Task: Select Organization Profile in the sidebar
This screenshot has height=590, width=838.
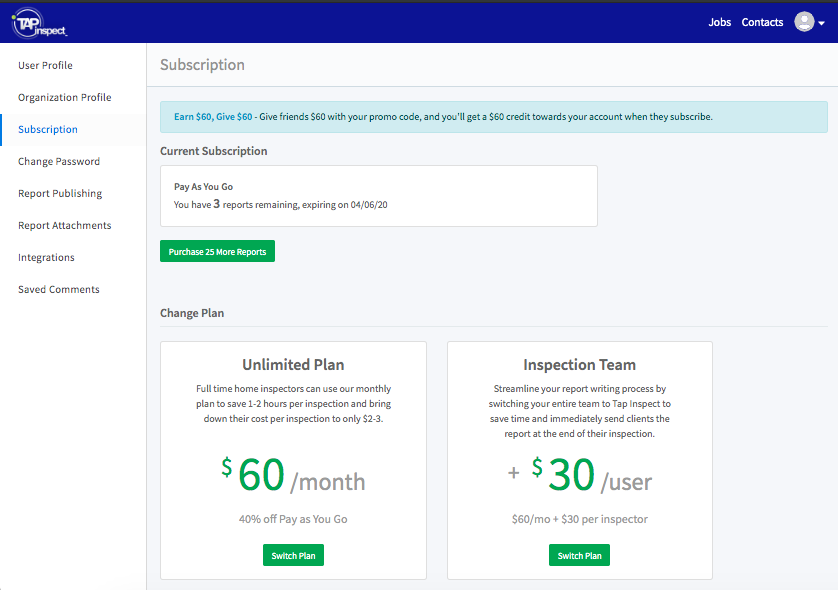Action: [65, 97]
